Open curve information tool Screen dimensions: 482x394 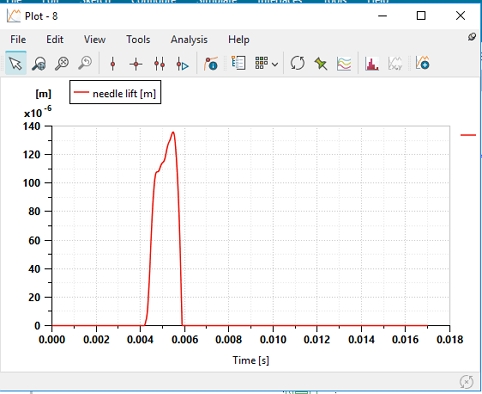pos(211,63)
